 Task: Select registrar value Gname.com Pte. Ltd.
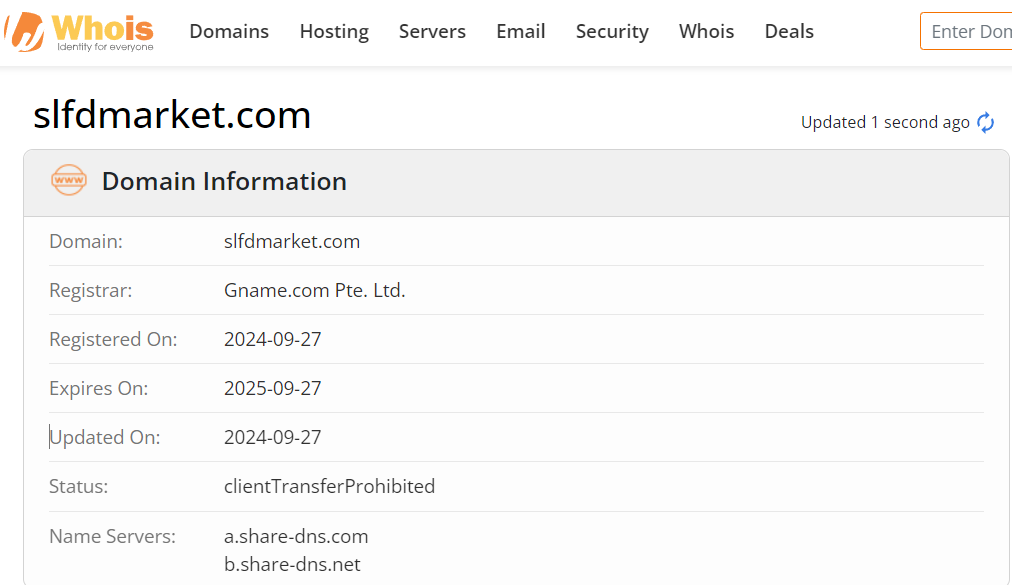(x=314, y=290)
